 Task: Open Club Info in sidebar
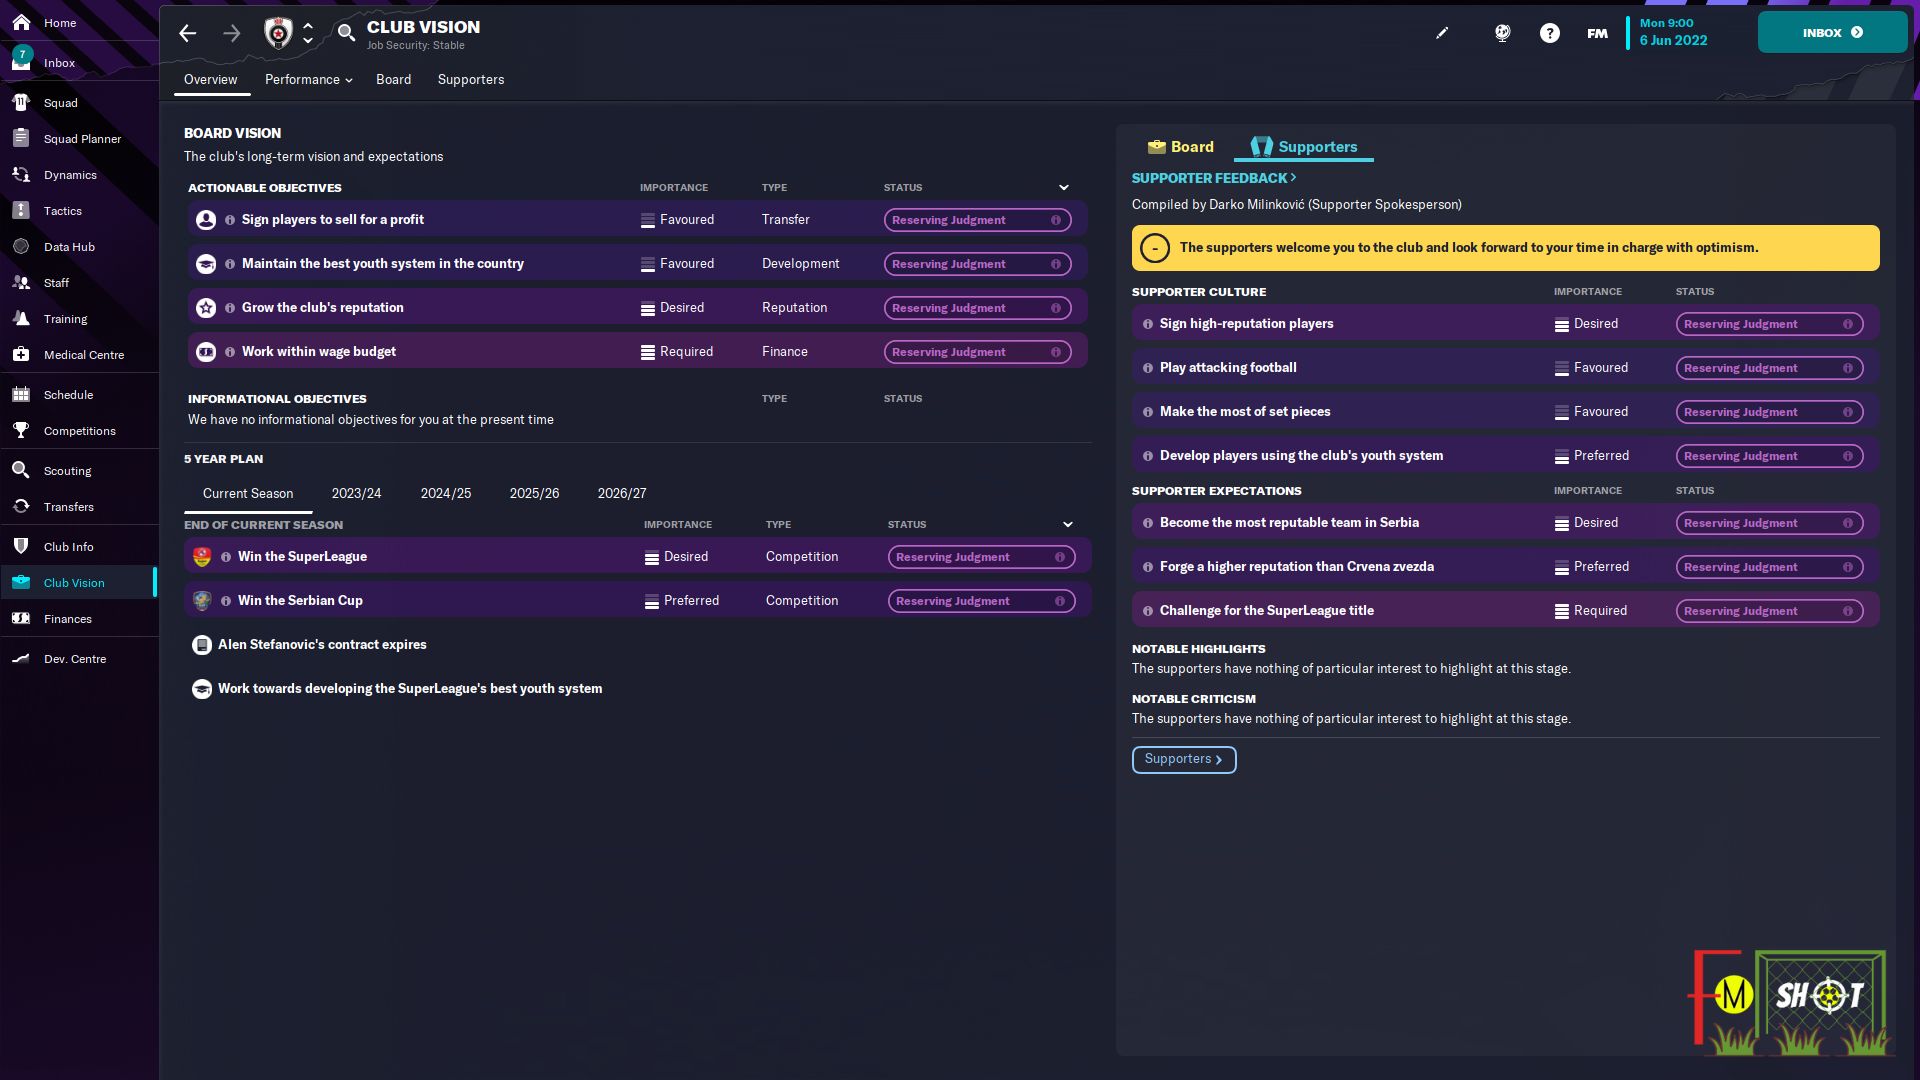[x=68, y=547]
